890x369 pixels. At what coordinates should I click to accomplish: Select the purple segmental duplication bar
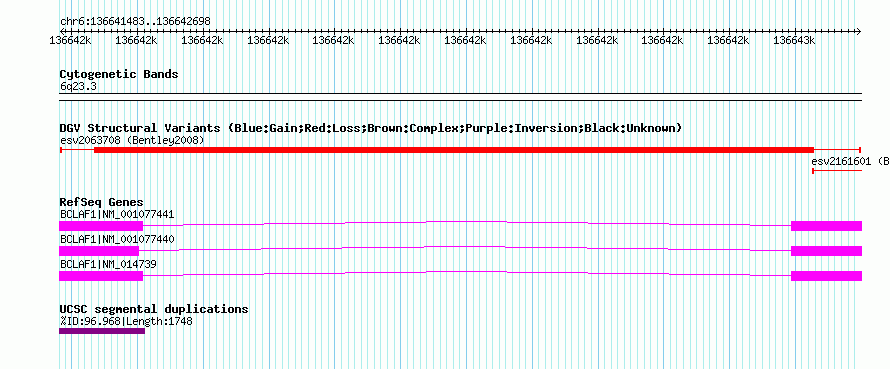coord(102,331)
